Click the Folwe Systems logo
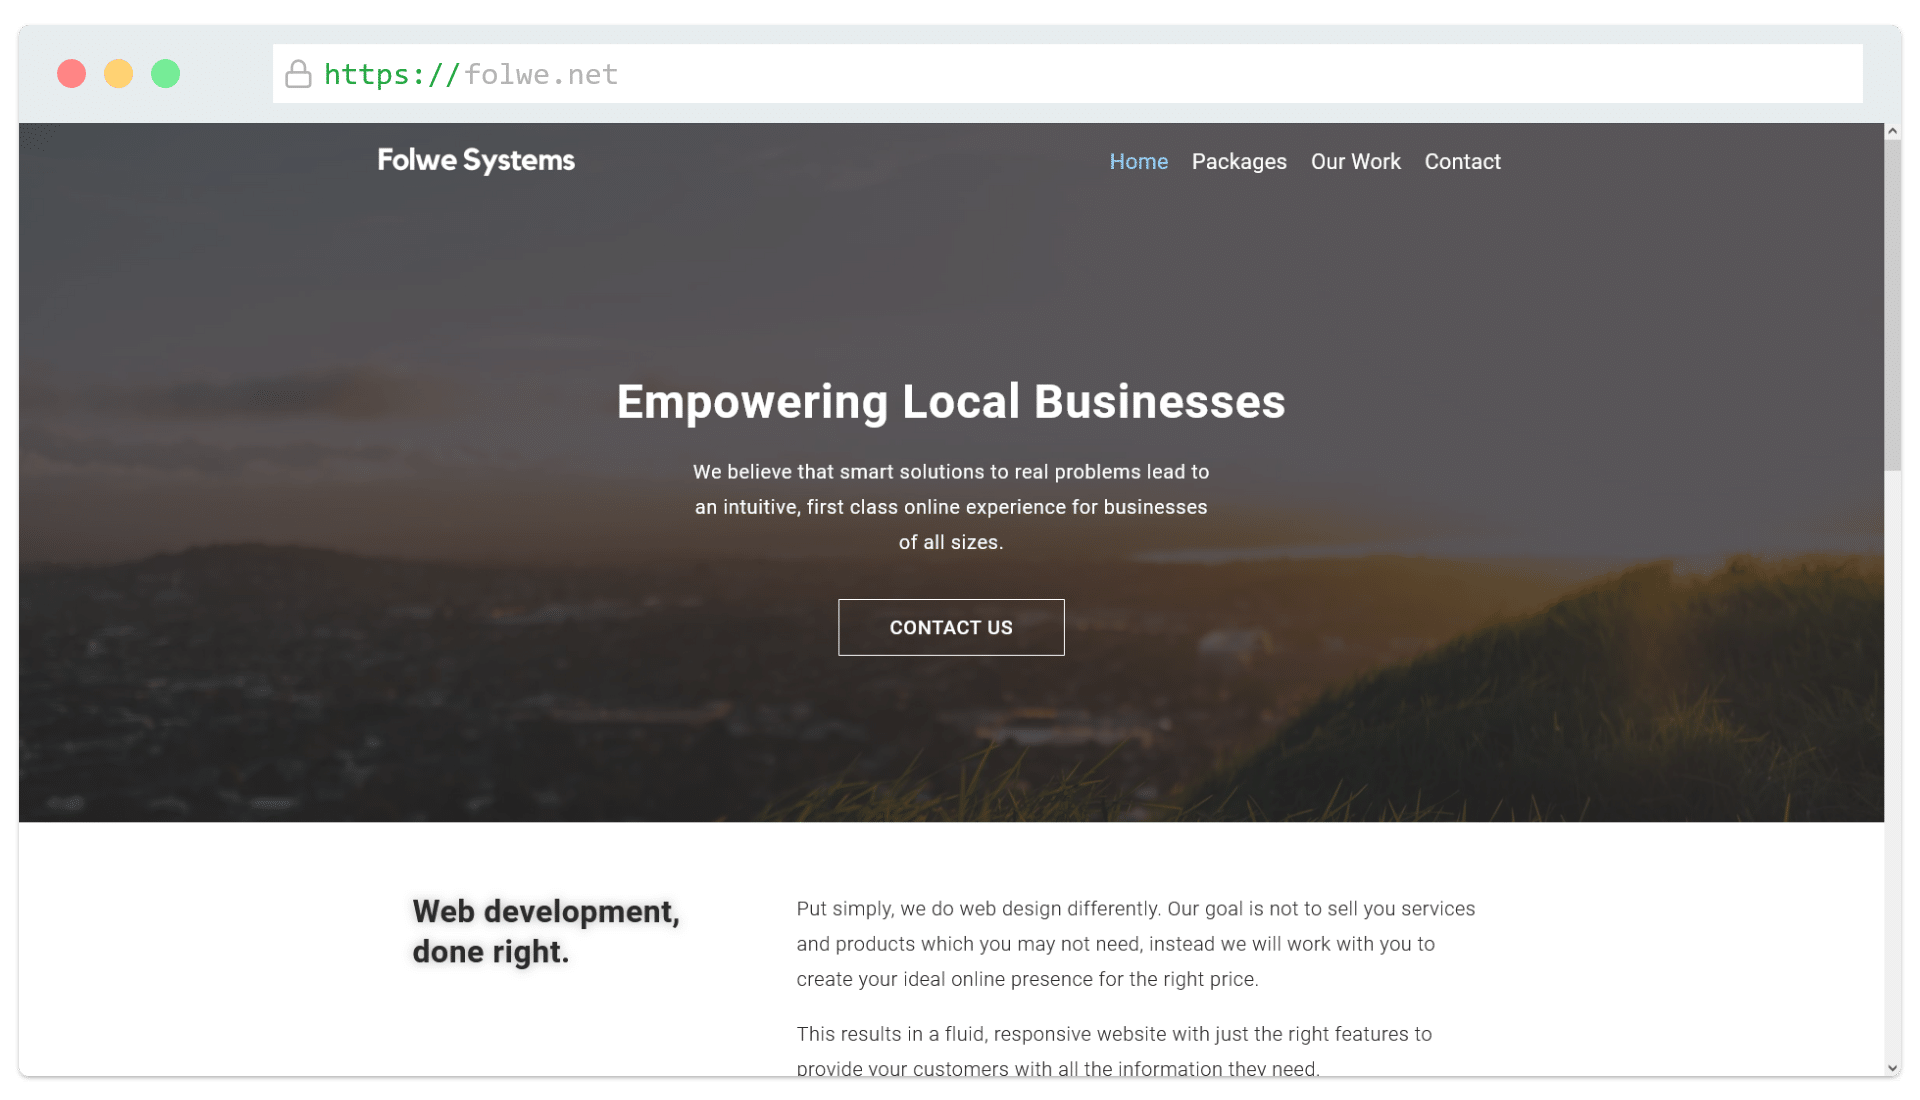 point(476,160)
